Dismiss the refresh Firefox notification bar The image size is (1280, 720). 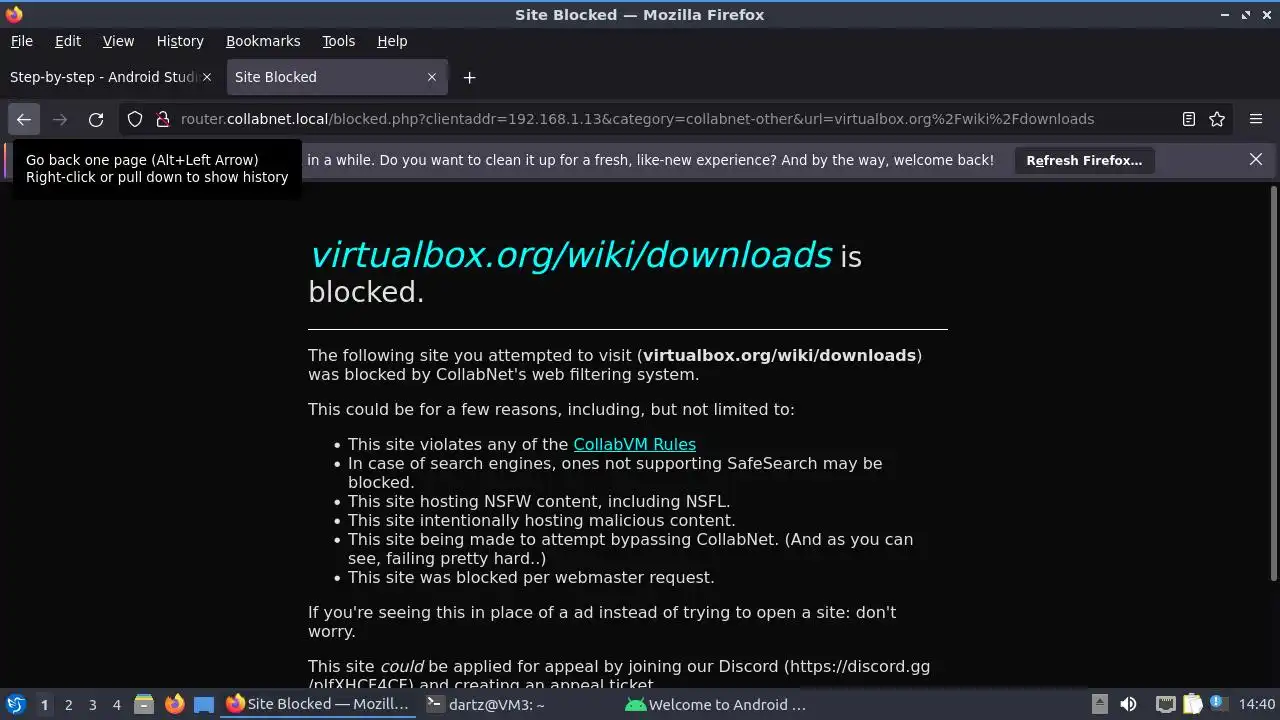pyautogui.click(x=1256, y=160)
